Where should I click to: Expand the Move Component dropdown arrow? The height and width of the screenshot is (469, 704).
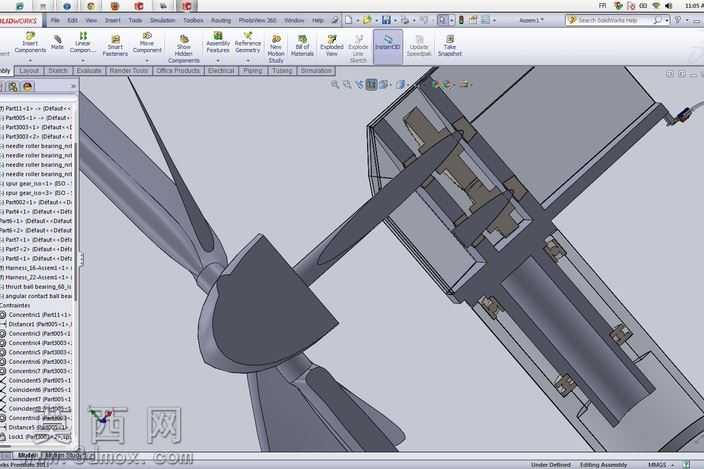click(x=147, y=60)
